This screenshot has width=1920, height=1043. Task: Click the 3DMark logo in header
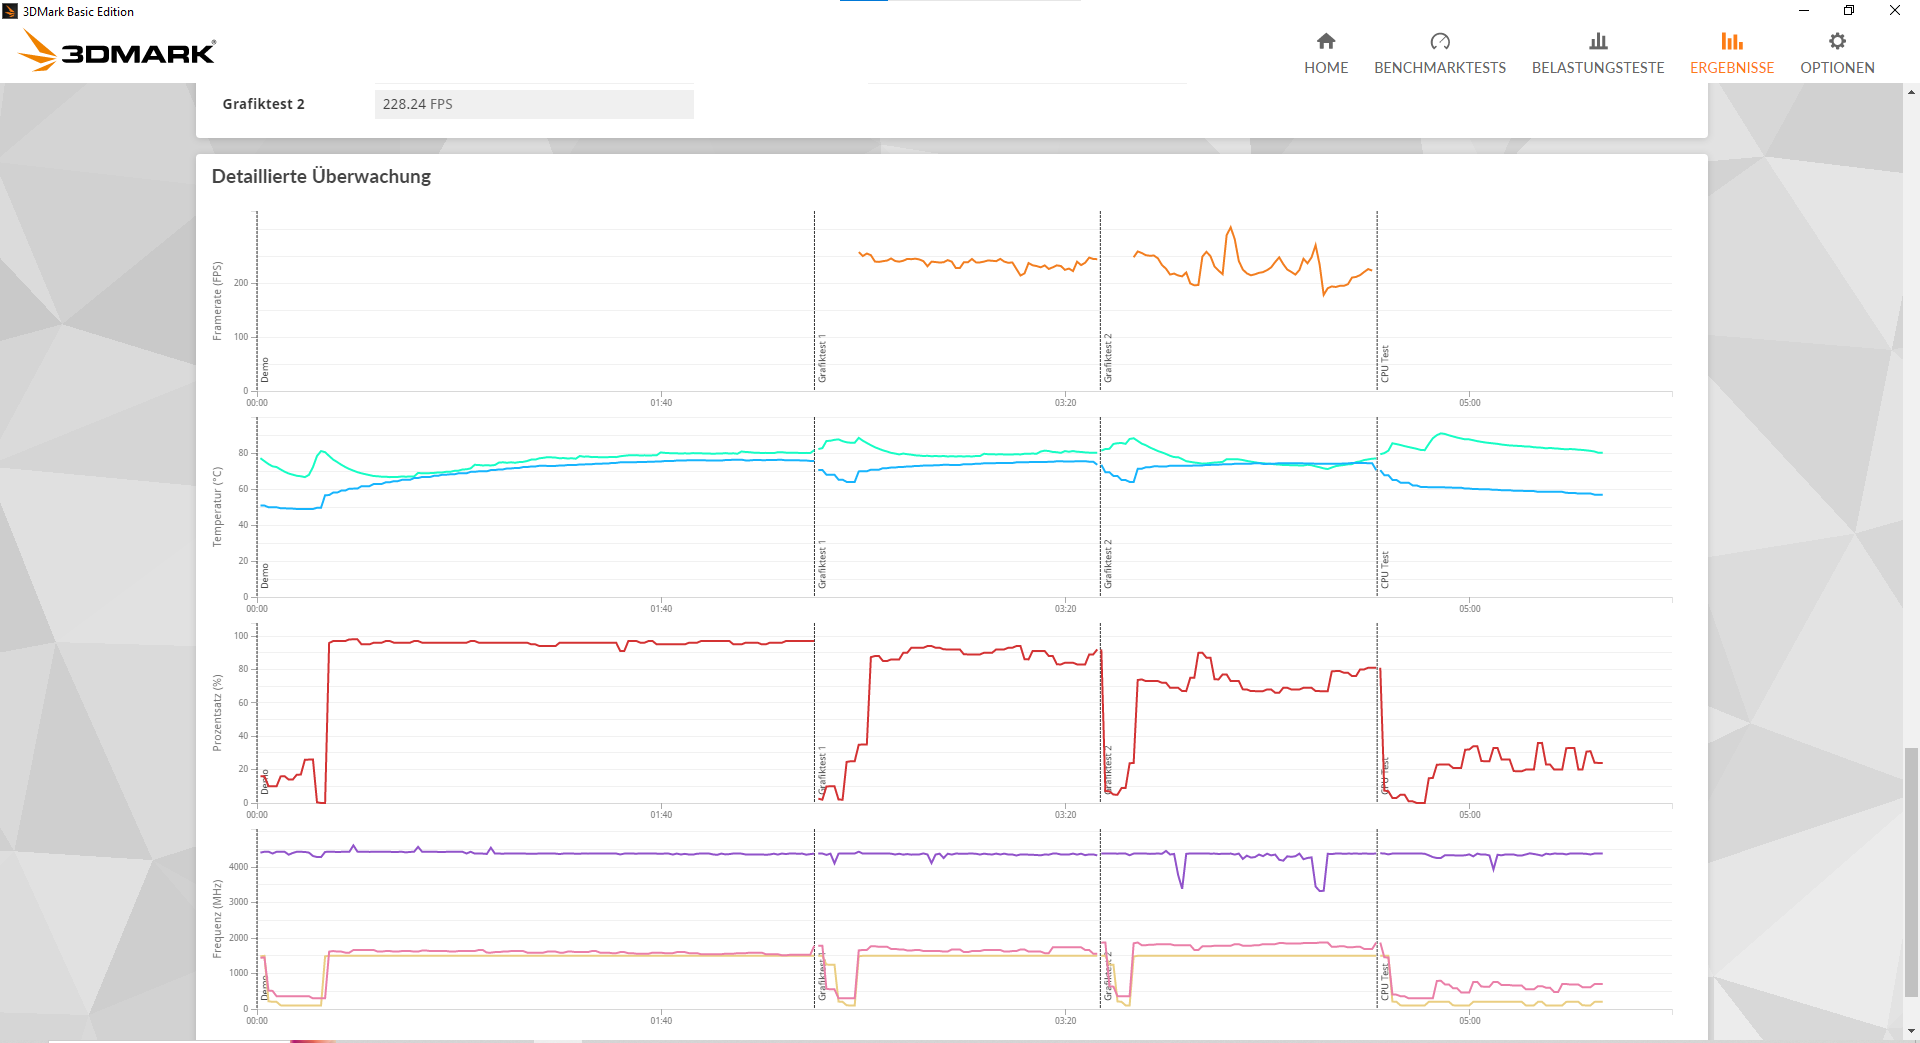(x=117, y=51)
